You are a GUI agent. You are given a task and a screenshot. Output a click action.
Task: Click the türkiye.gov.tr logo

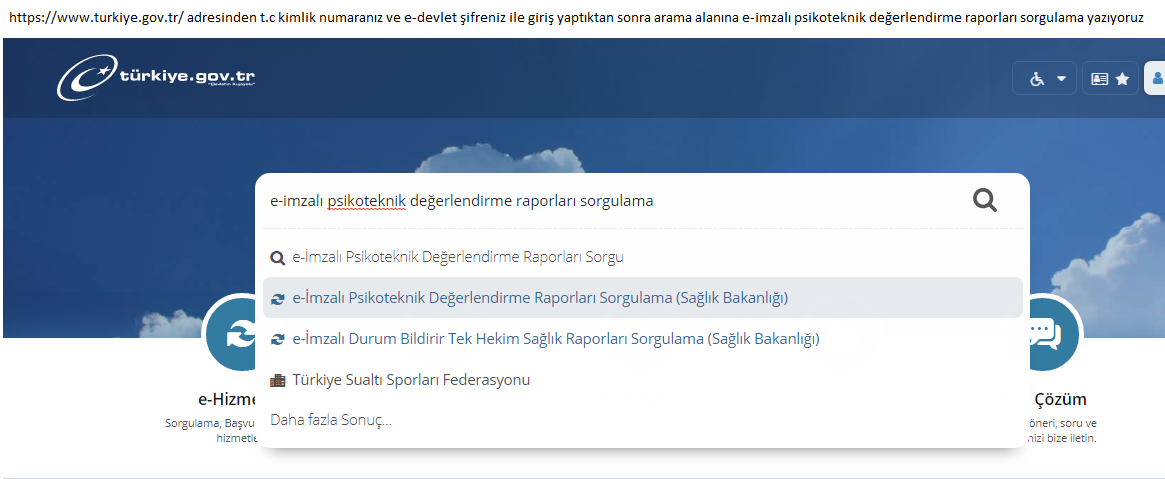pyautogui.click(x=157, y=78)
